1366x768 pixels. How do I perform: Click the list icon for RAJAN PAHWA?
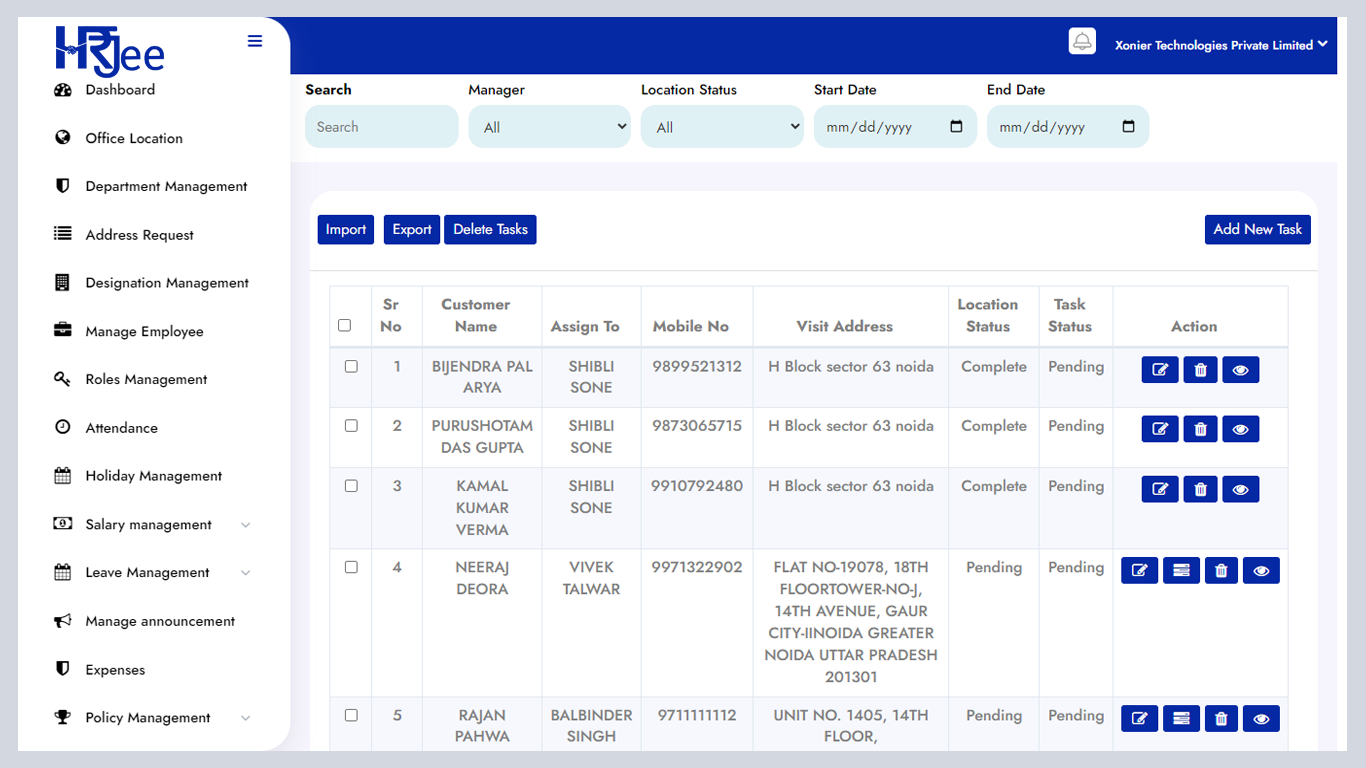click(x=1181, y=719)
